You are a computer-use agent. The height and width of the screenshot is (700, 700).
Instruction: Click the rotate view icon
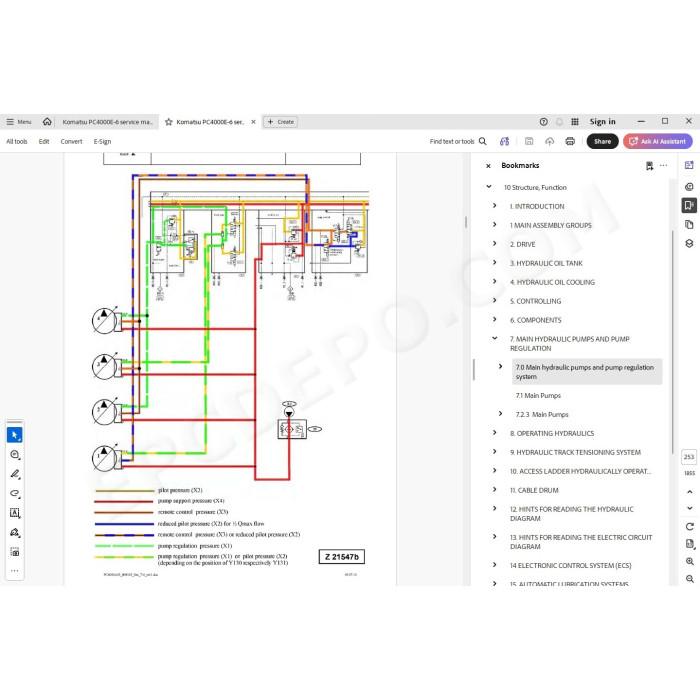[690, 527]
